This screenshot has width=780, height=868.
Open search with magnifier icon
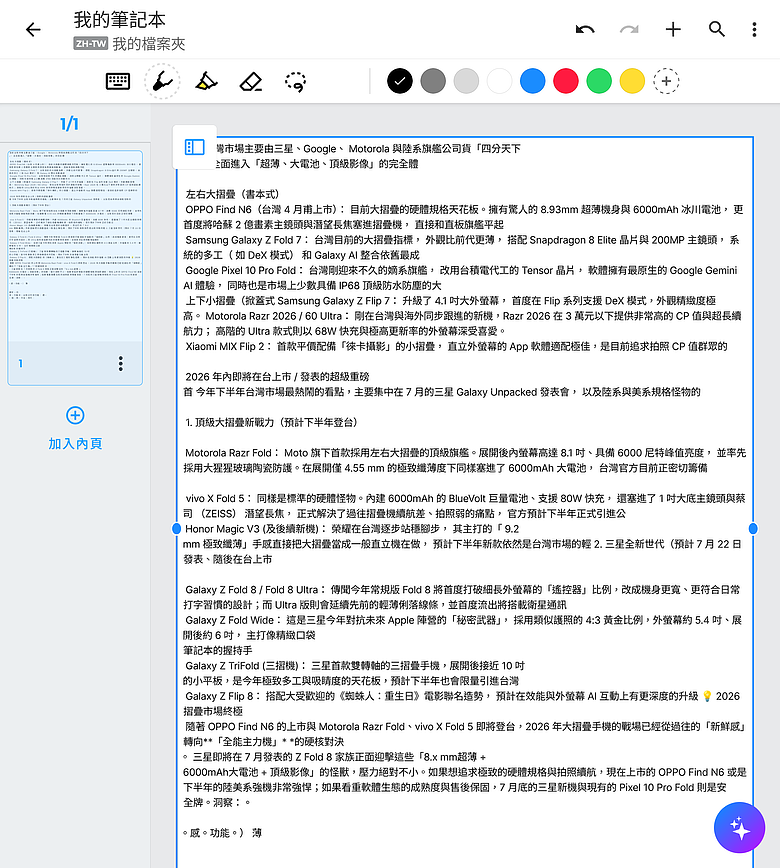click(x=717, y=29)
